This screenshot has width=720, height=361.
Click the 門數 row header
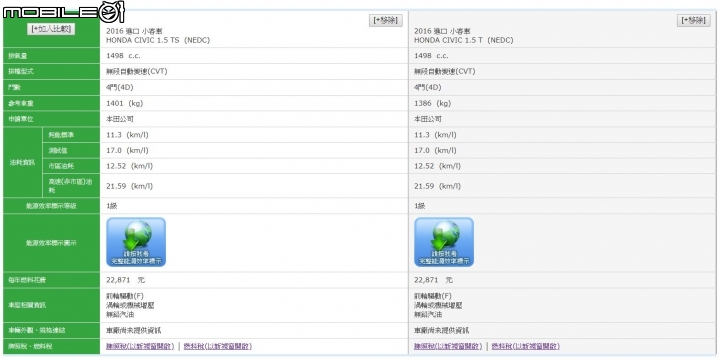[51, 87]
